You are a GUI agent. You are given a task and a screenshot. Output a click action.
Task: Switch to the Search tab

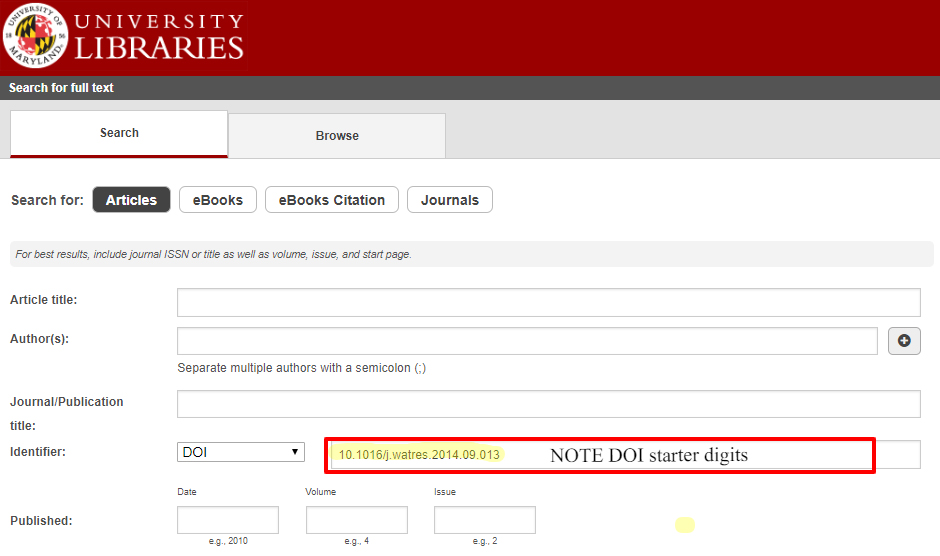[x=119, y=133]
